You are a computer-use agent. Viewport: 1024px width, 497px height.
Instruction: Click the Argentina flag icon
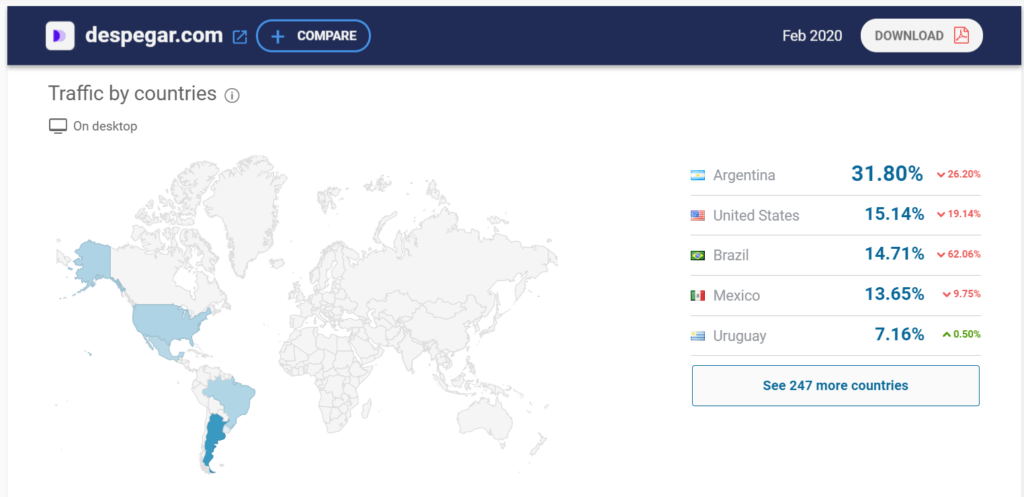(x=697, y=176)
